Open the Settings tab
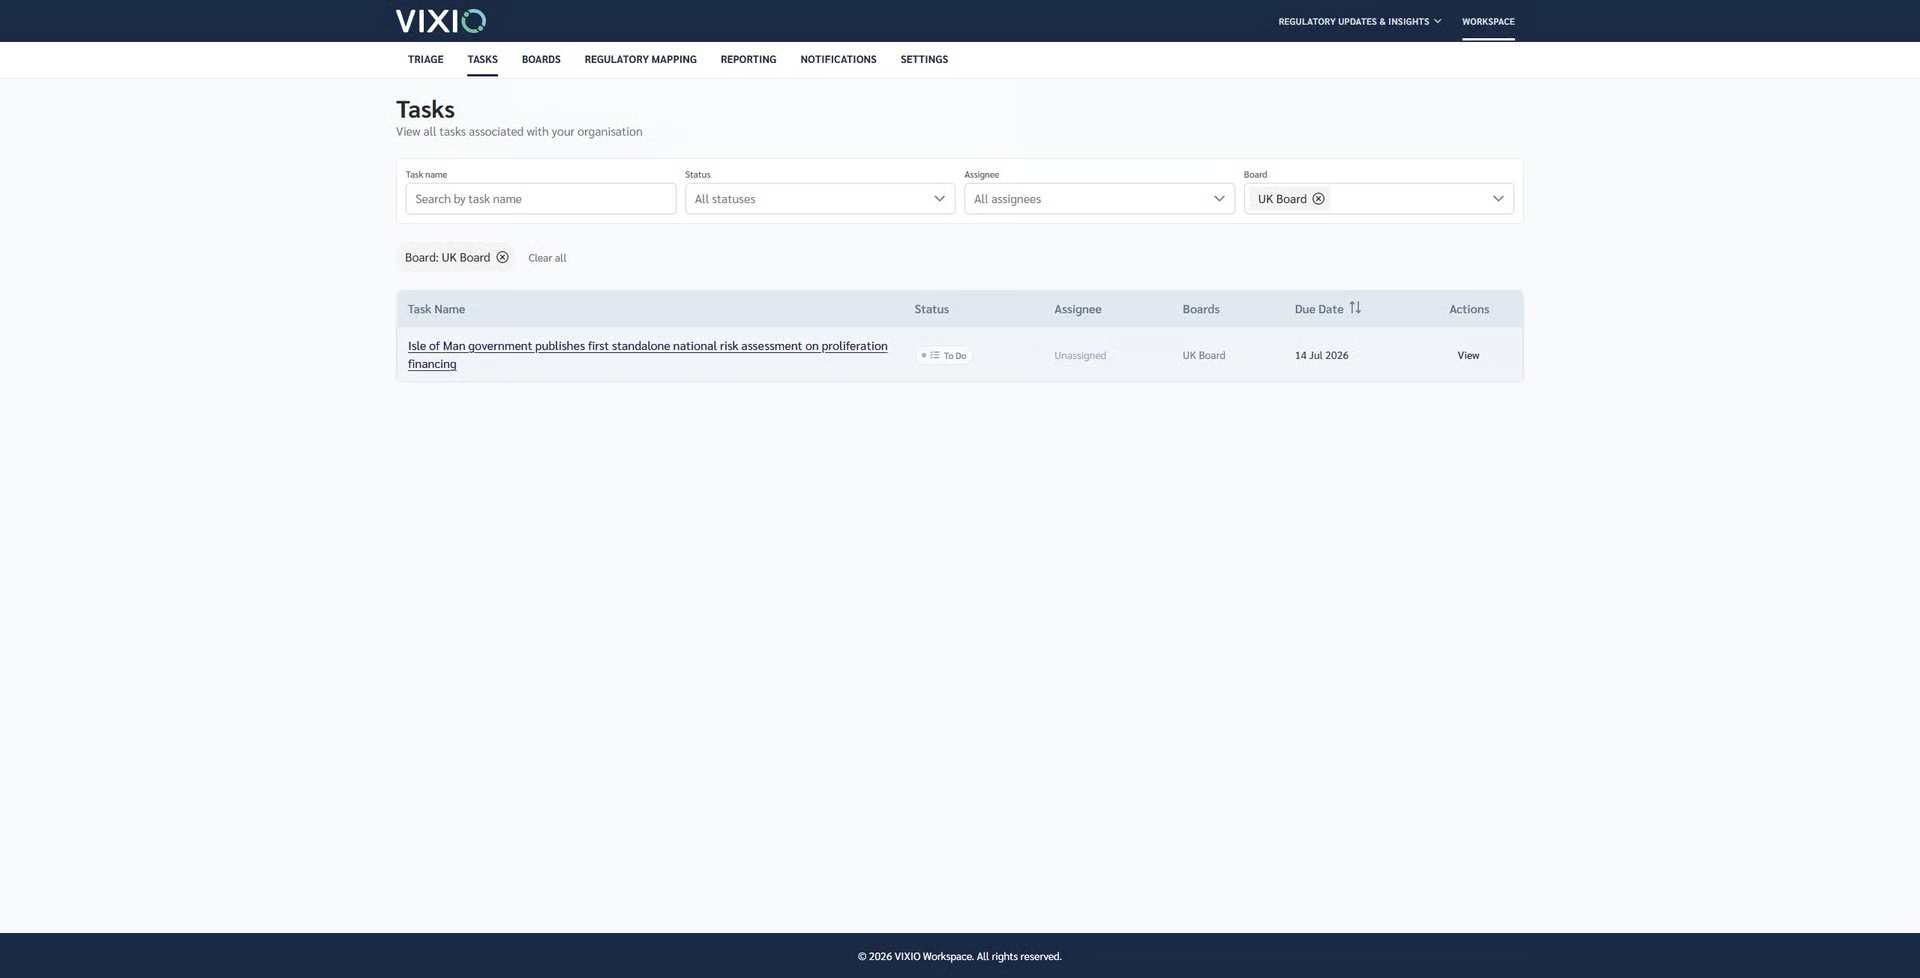The image size is (1920, 978). [x=924, y=60]
